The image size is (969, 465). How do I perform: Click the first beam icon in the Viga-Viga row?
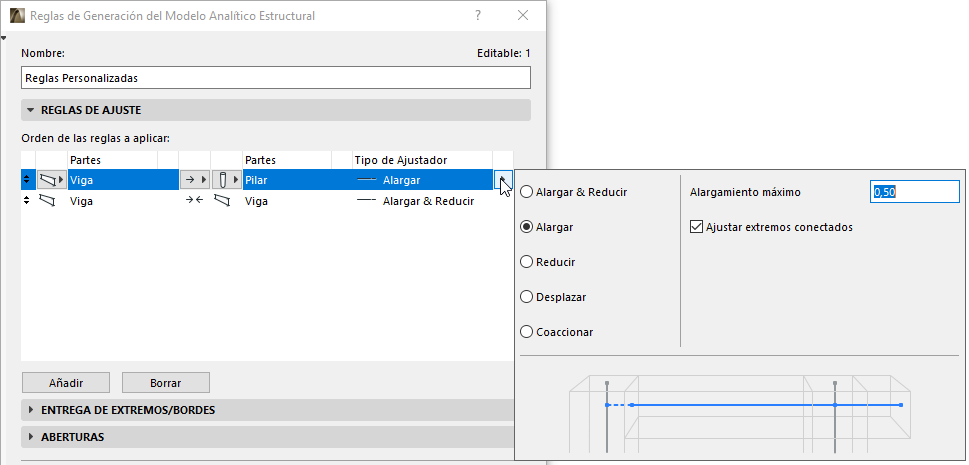point(47,201)
